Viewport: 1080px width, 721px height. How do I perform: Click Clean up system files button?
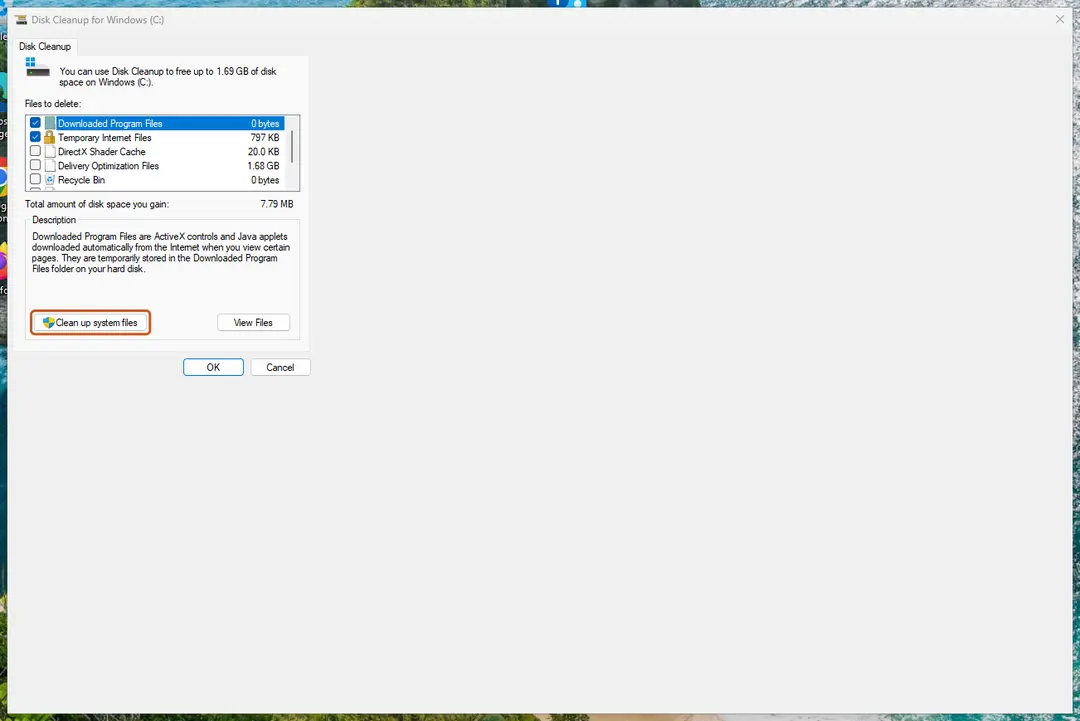coord(91,322)
